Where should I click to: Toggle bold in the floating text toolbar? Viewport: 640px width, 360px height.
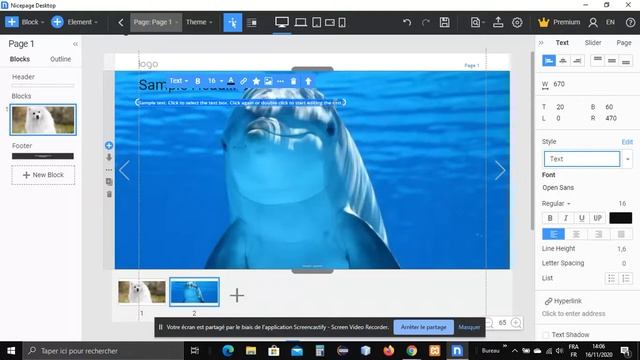pyautogui.click(x=198, y=81)
